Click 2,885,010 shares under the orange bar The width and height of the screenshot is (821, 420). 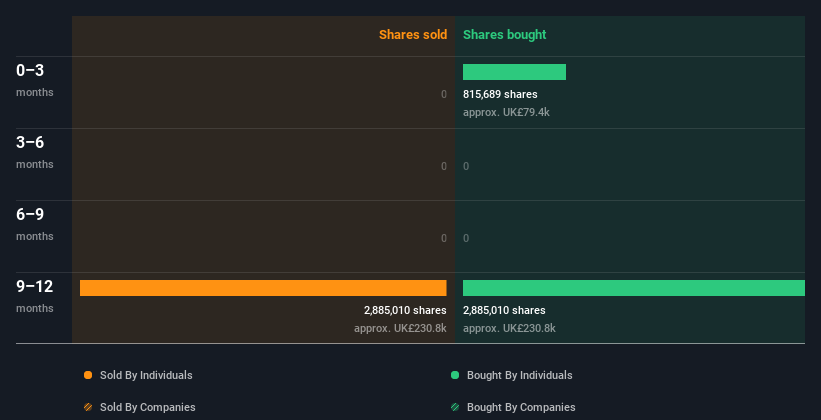(x=405, y=311)
